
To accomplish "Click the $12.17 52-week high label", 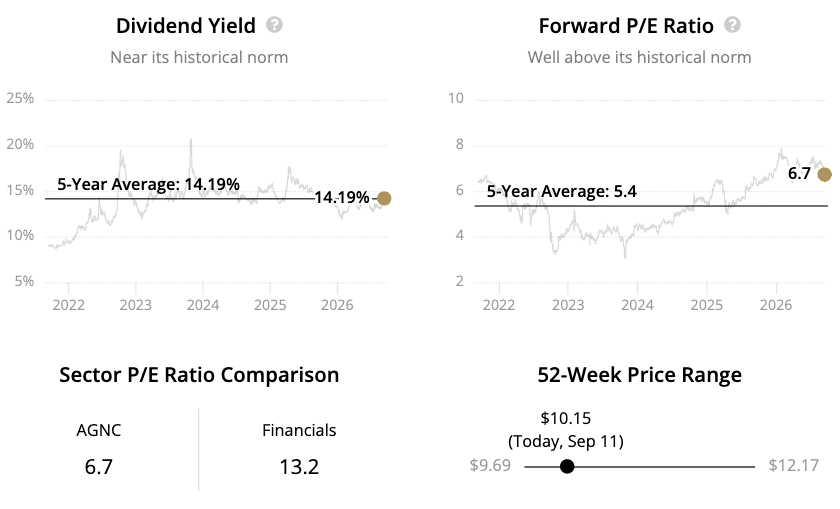I will click(x=793, y=465).
